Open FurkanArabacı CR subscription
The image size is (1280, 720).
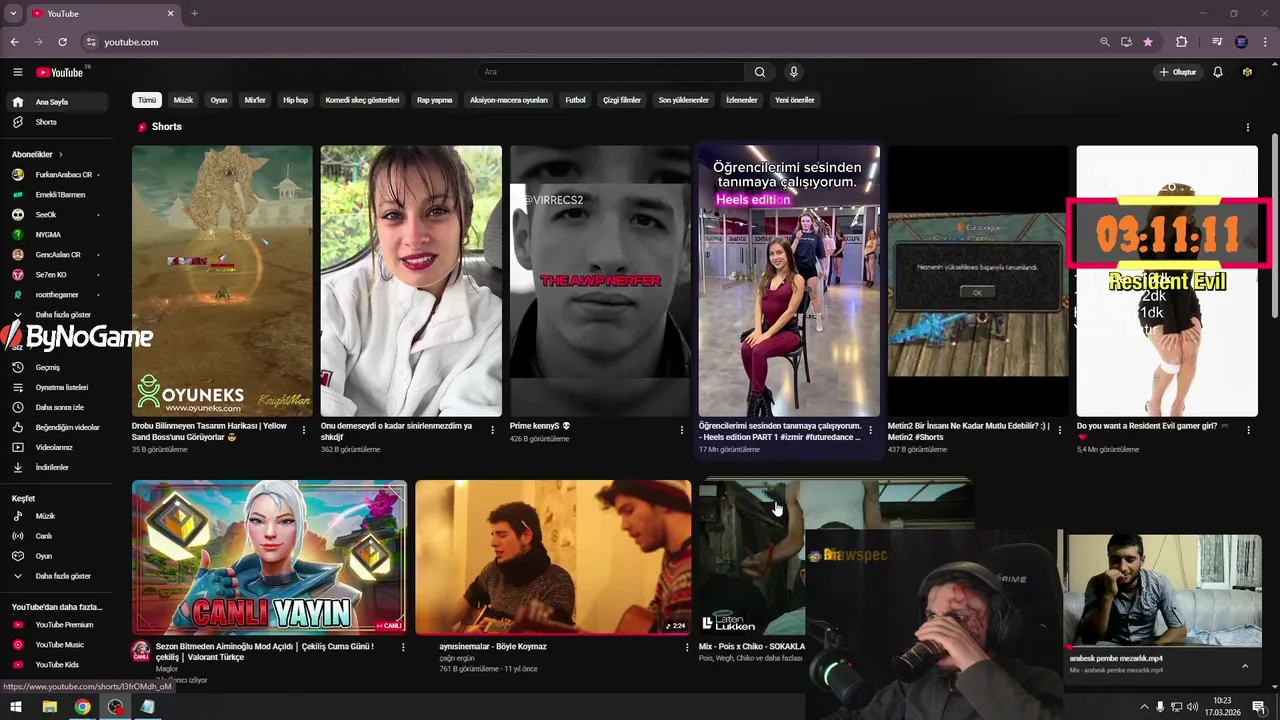click(60, 175)
